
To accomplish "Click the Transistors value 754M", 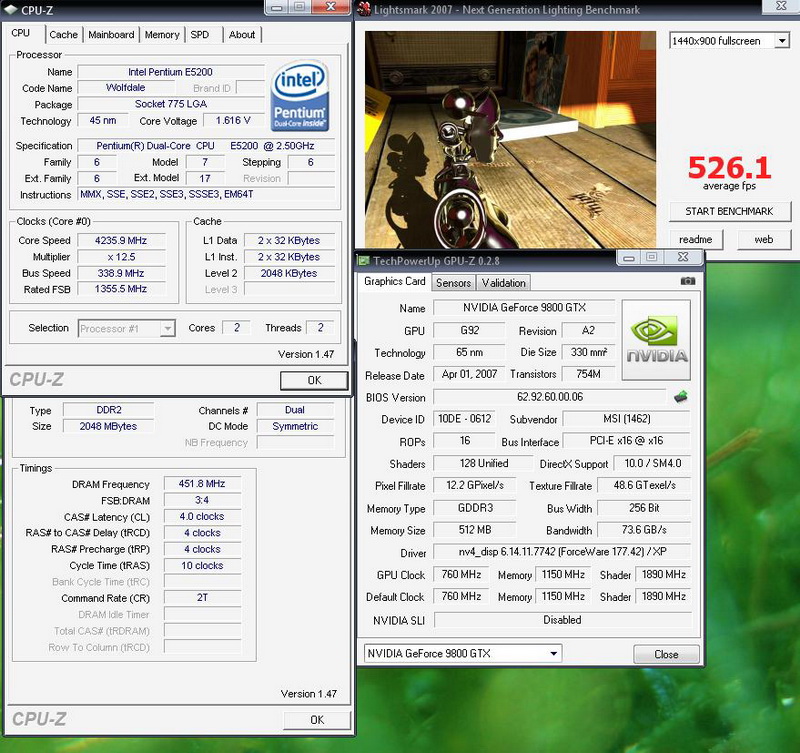I will pyautogui.click(x=589, y=374).
